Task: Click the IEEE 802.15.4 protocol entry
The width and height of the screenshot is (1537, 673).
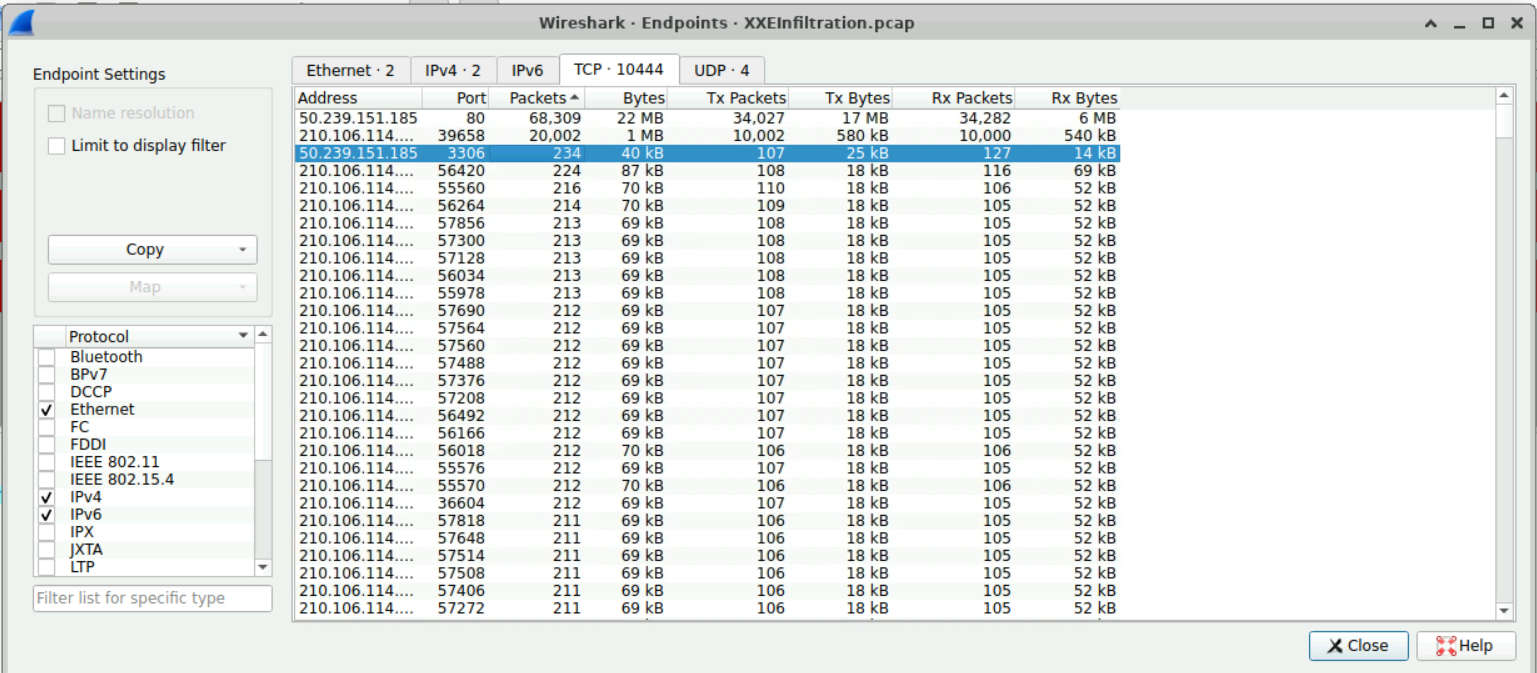Action: 122,480
